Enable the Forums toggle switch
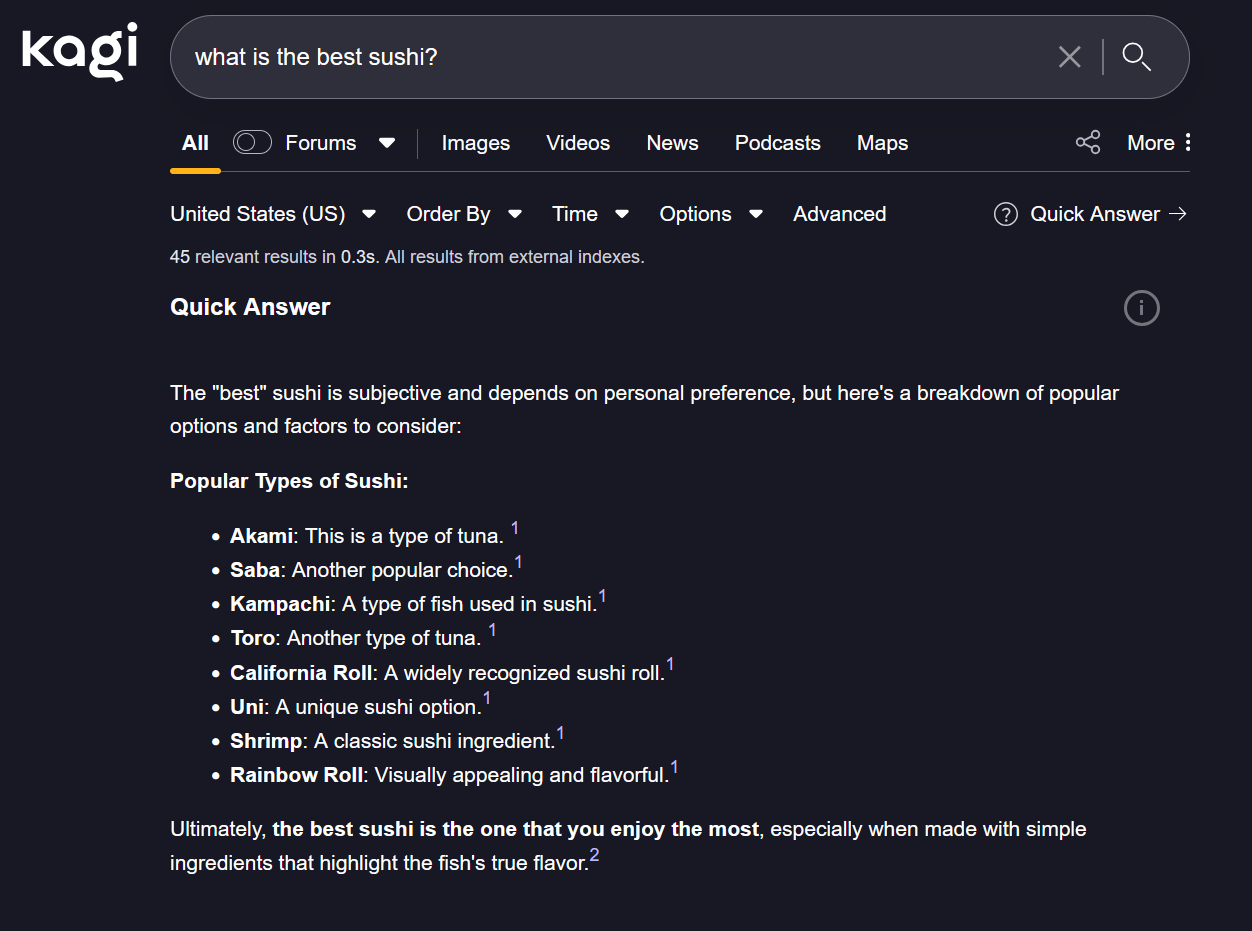The width and height of the screenshot is (1252, 931). (252, 142)
